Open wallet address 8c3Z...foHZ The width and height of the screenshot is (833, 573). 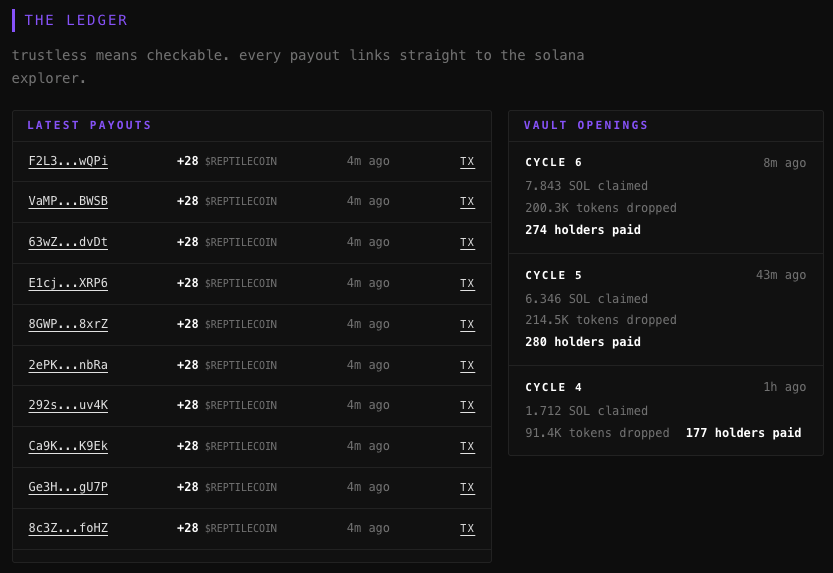68,528
